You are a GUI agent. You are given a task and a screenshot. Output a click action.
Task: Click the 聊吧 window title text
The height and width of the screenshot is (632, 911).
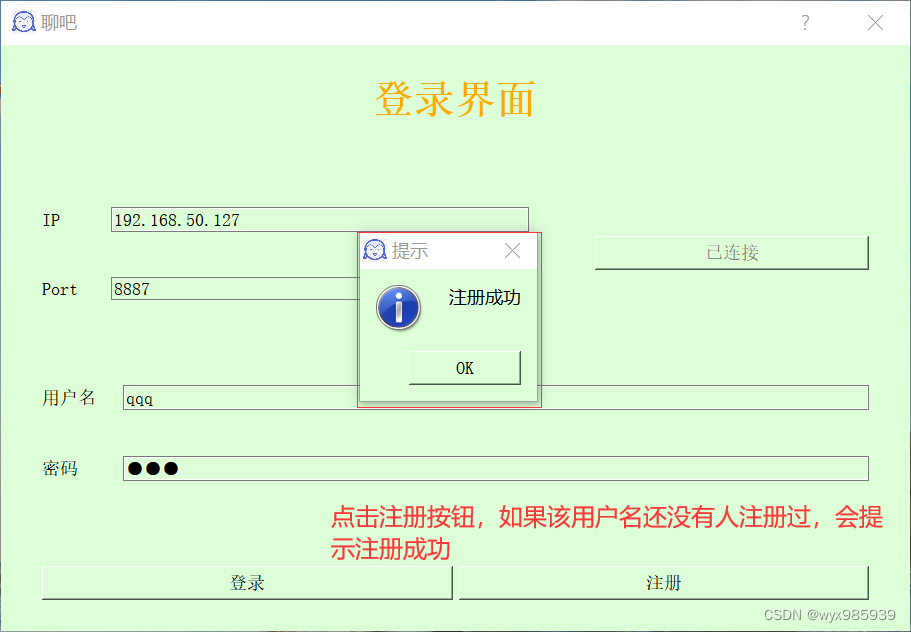(x=59, y=23)
